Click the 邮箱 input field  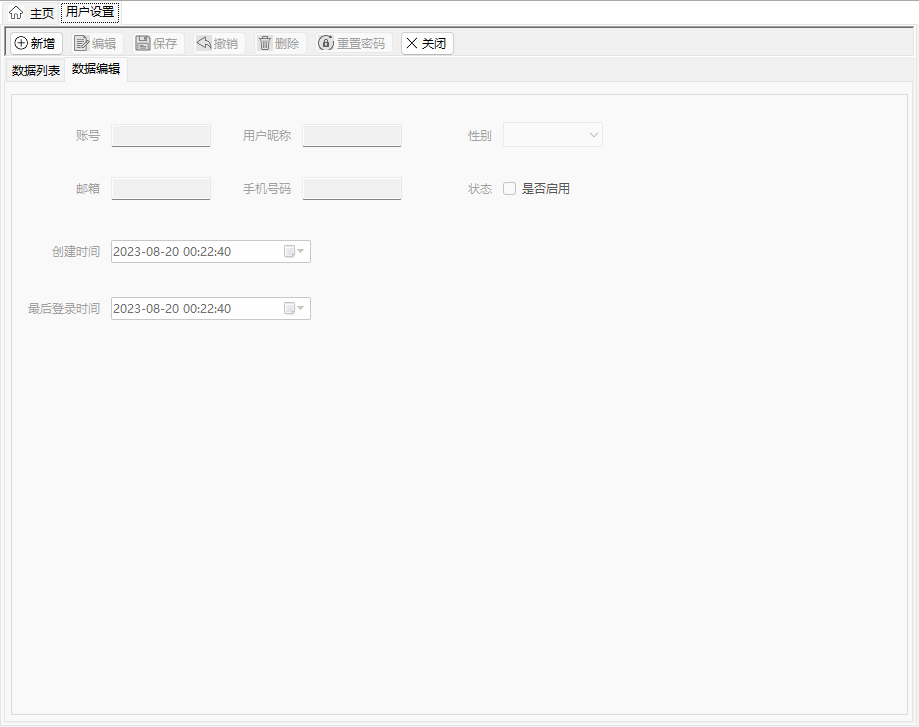(161, 188)
